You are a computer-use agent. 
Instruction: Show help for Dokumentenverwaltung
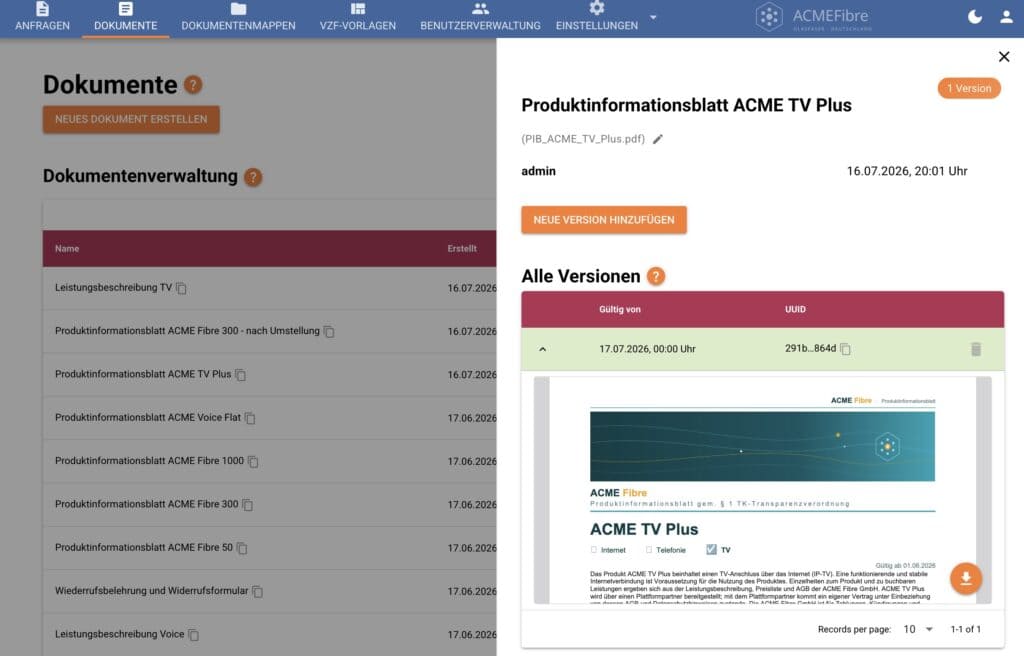pyautogui.click(x=253, y=176)
